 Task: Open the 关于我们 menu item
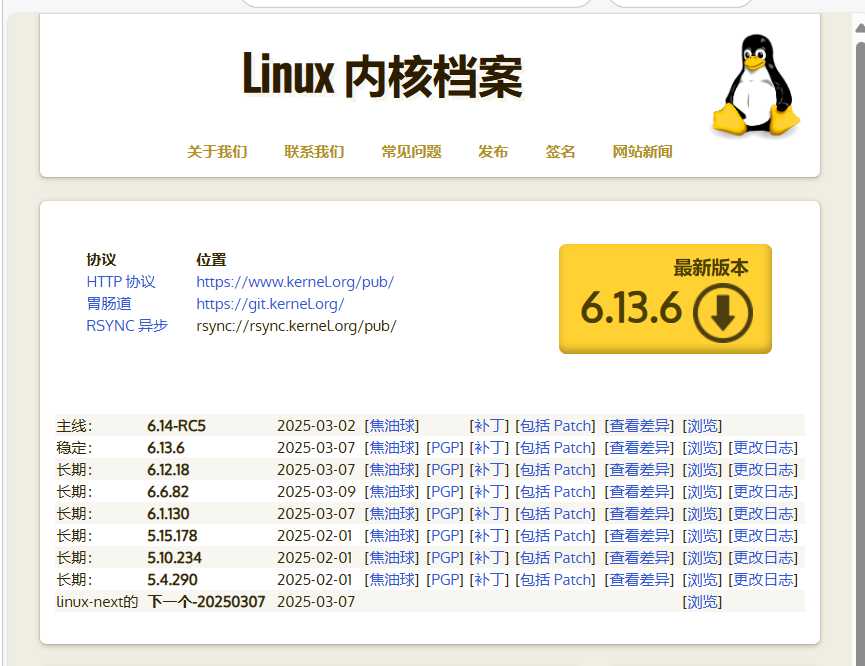tap(217, 152)
